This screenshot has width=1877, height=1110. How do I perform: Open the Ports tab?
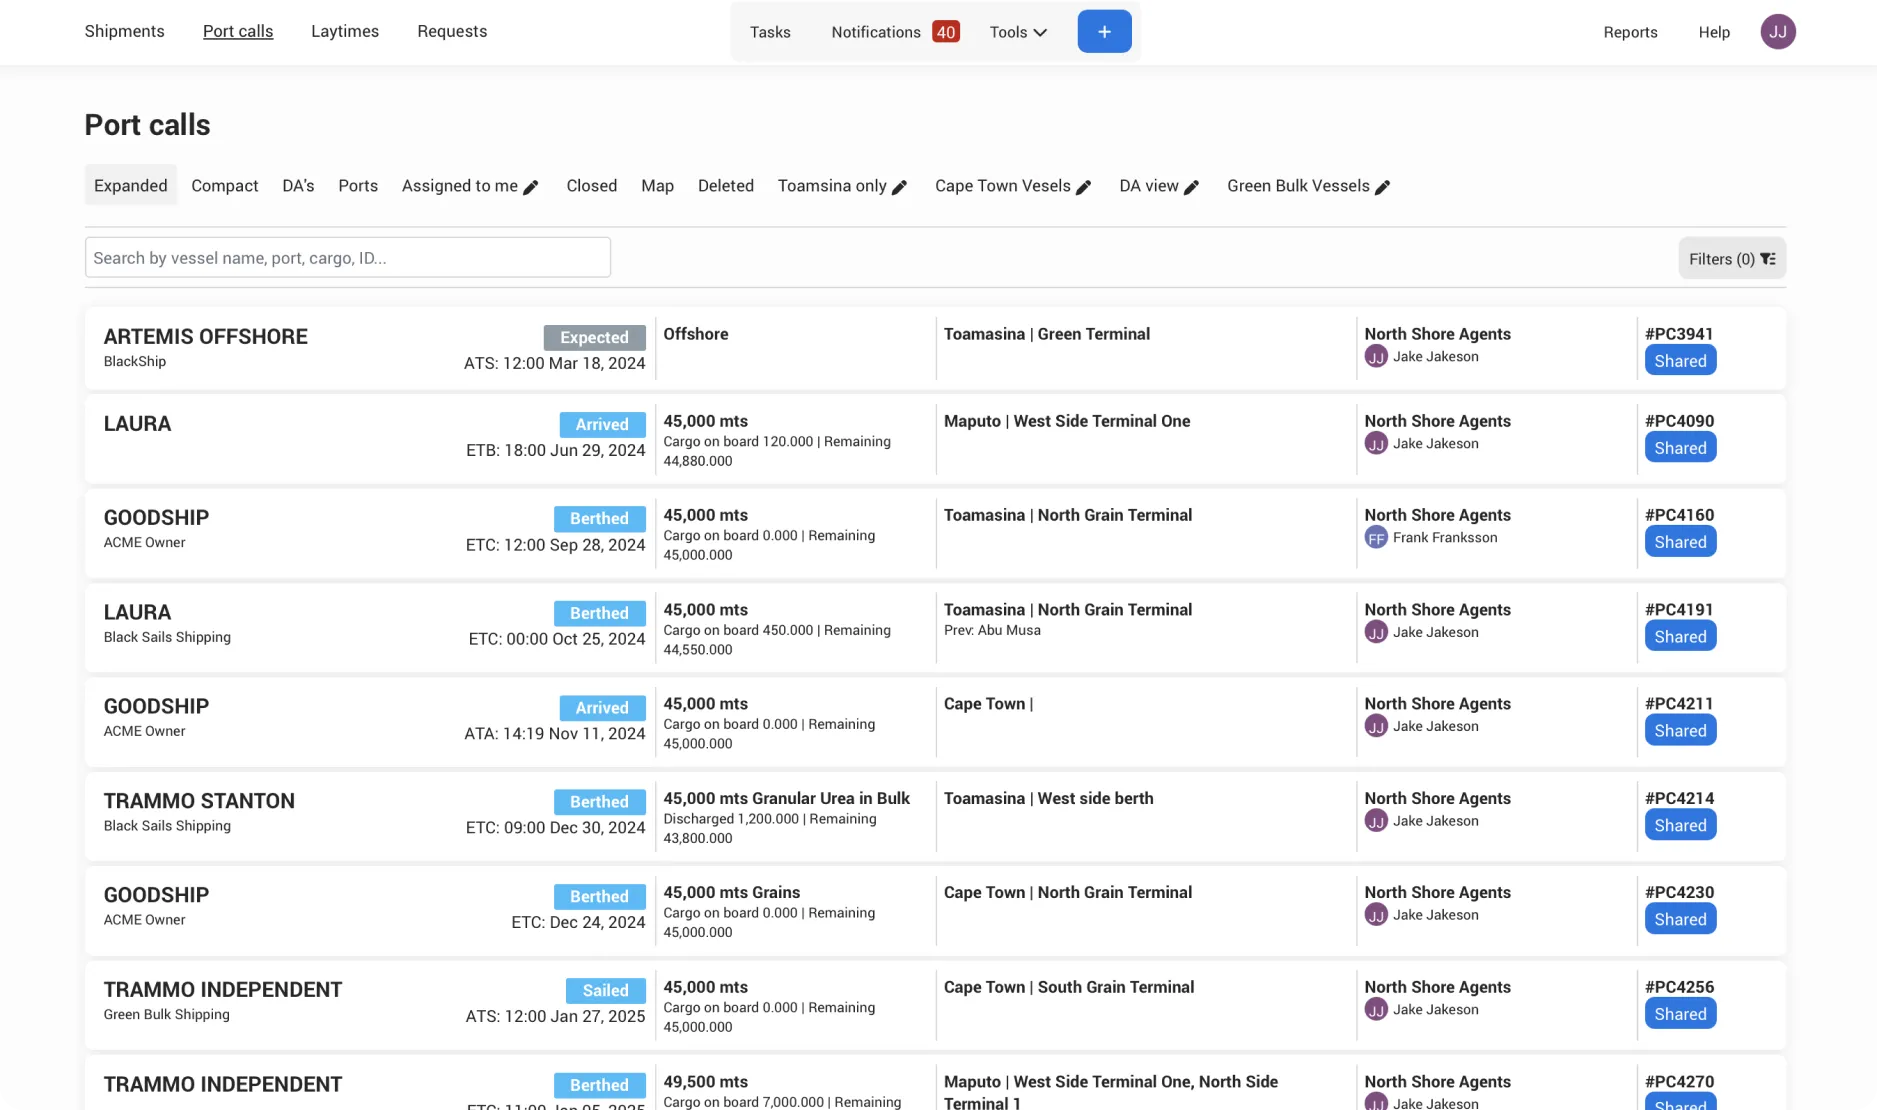pos(358,186)
